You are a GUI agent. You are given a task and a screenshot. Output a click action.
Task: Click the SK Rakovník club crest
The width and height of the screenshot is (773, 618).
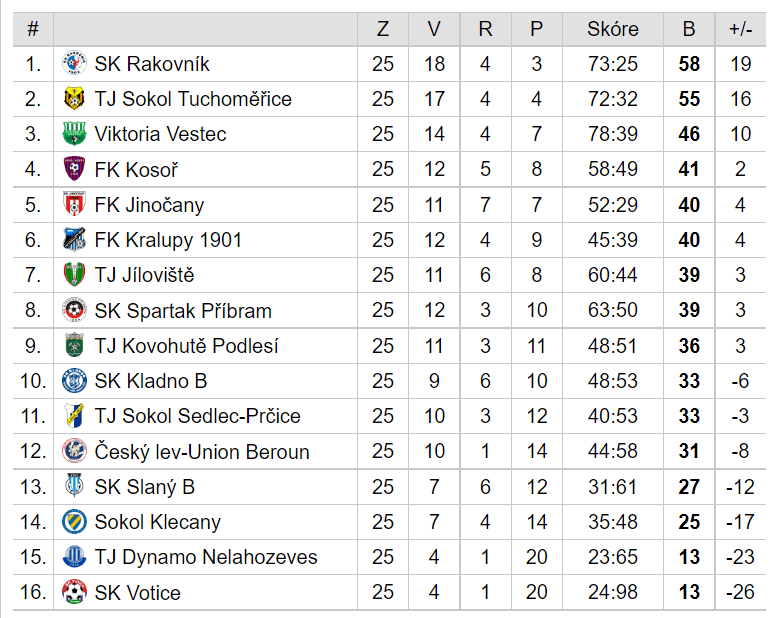[x=74, y=64]
